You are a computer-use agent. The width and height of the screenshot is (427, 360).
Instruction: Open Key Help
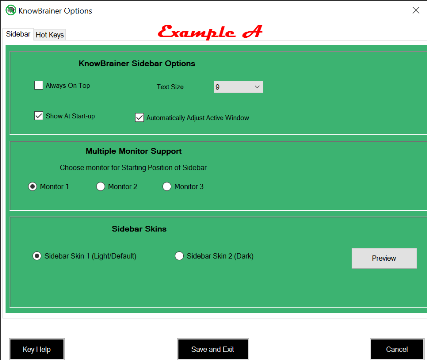[x=37, y=349]
